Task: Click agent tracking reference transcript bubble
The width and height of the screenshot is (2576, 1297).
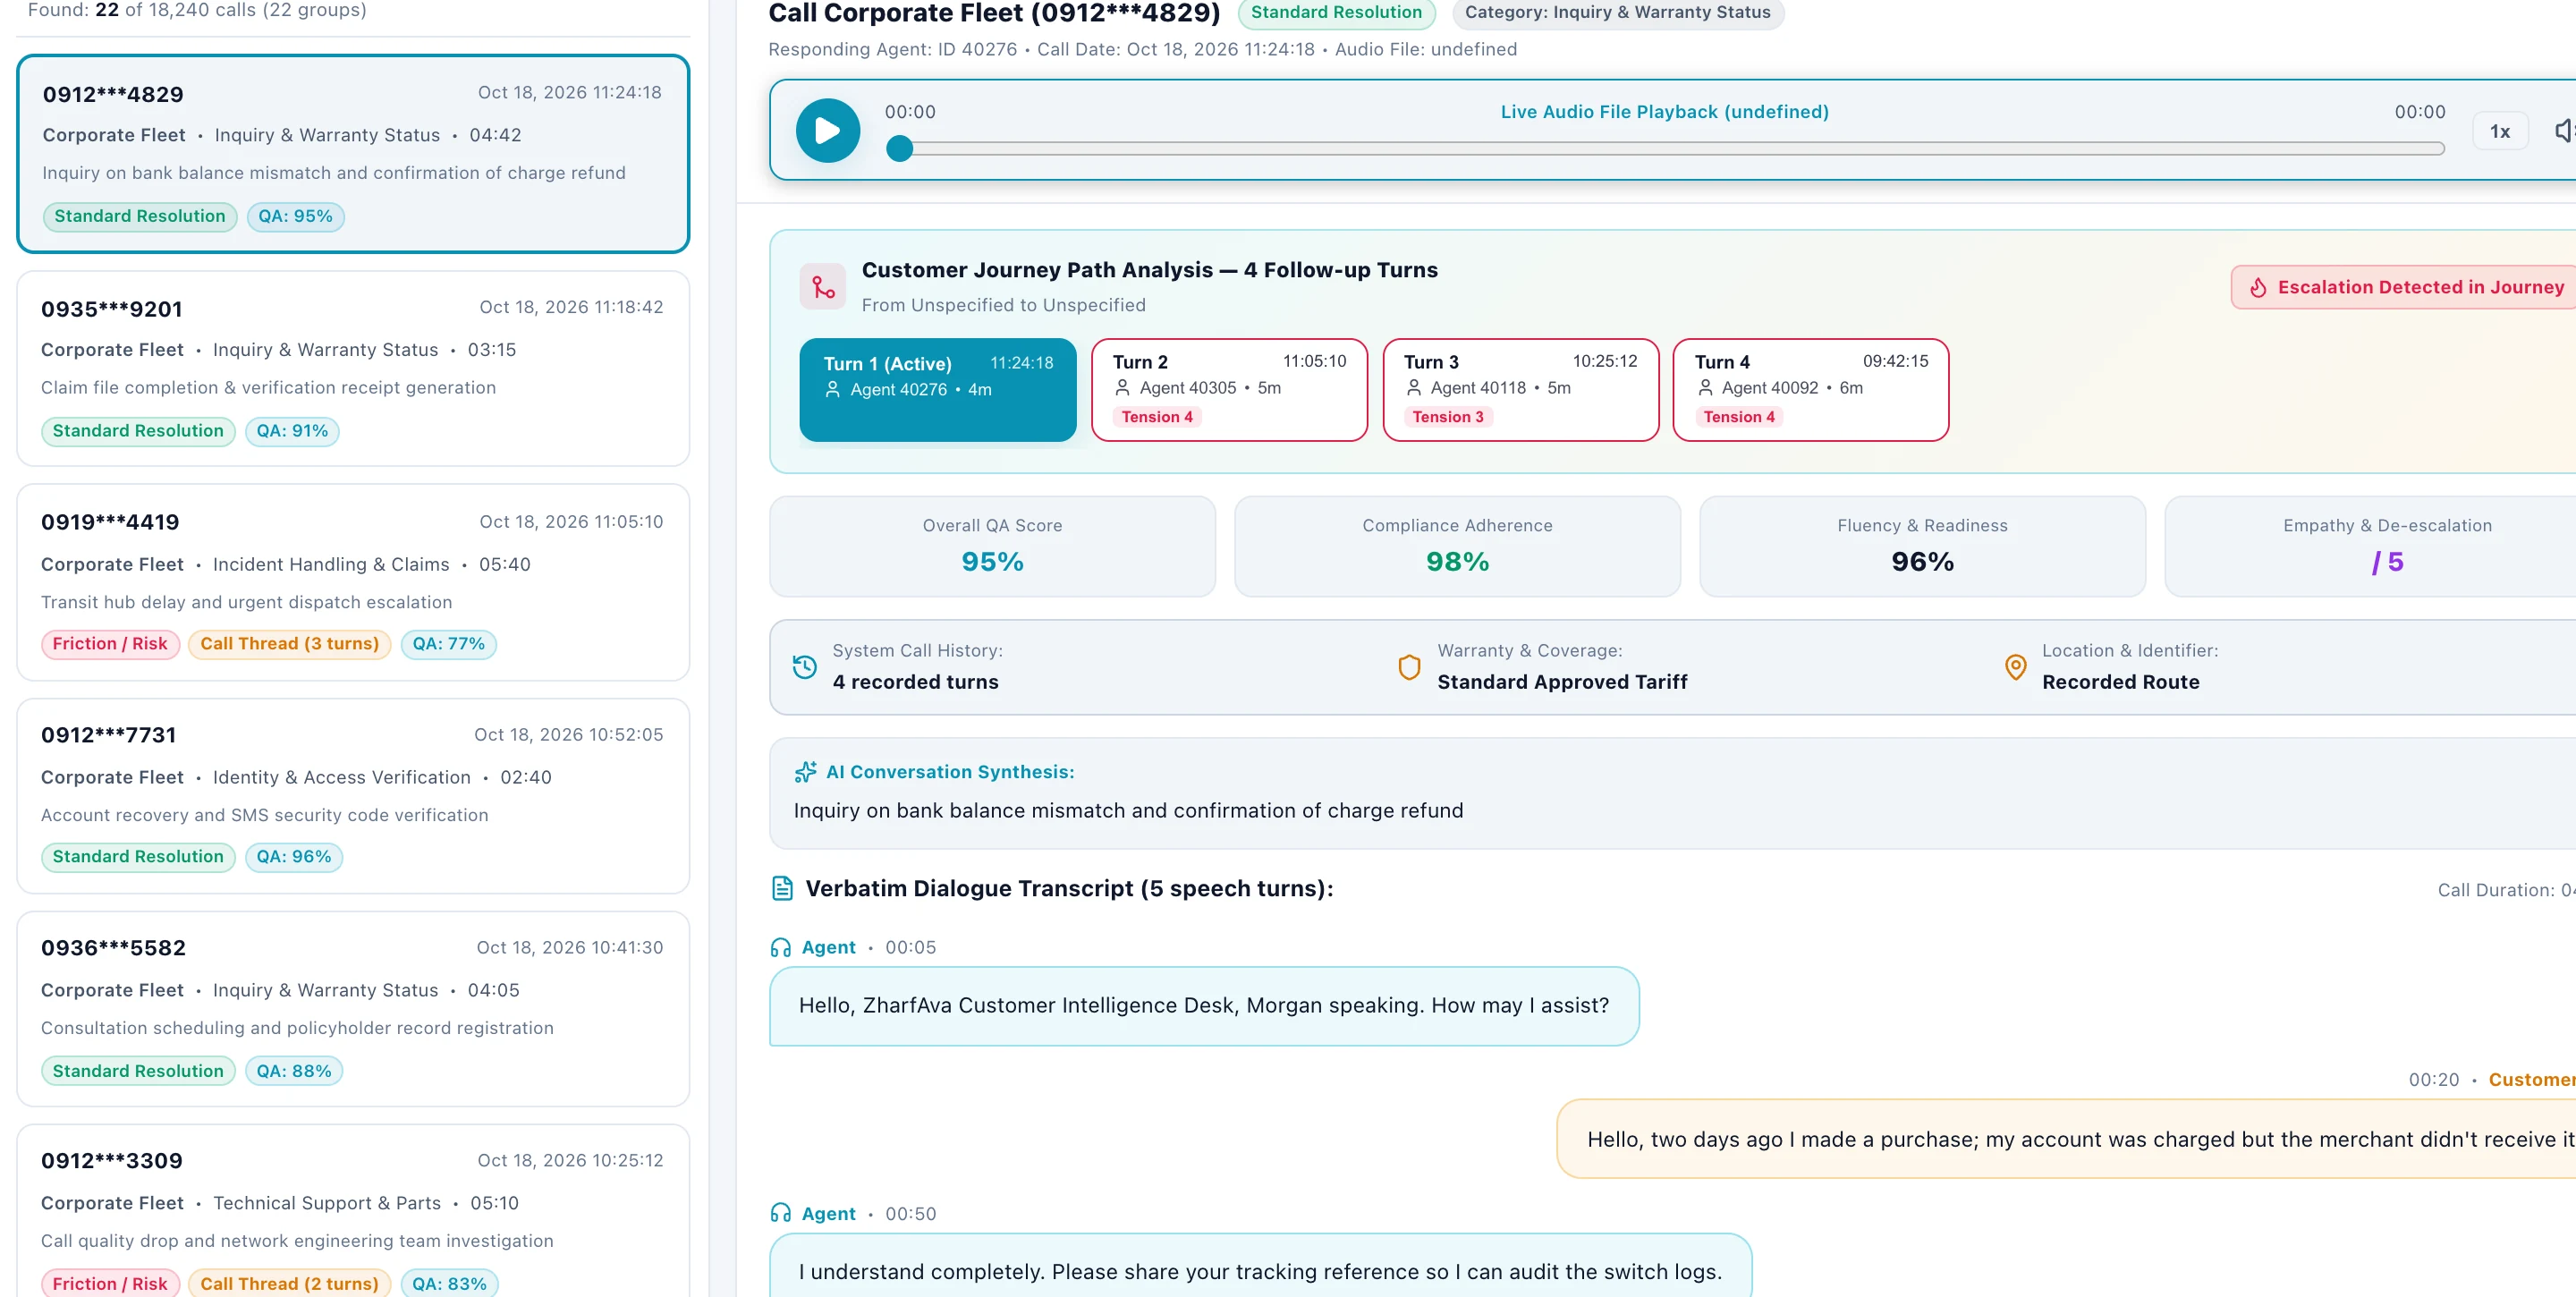Action: tap(1260, 1265)
